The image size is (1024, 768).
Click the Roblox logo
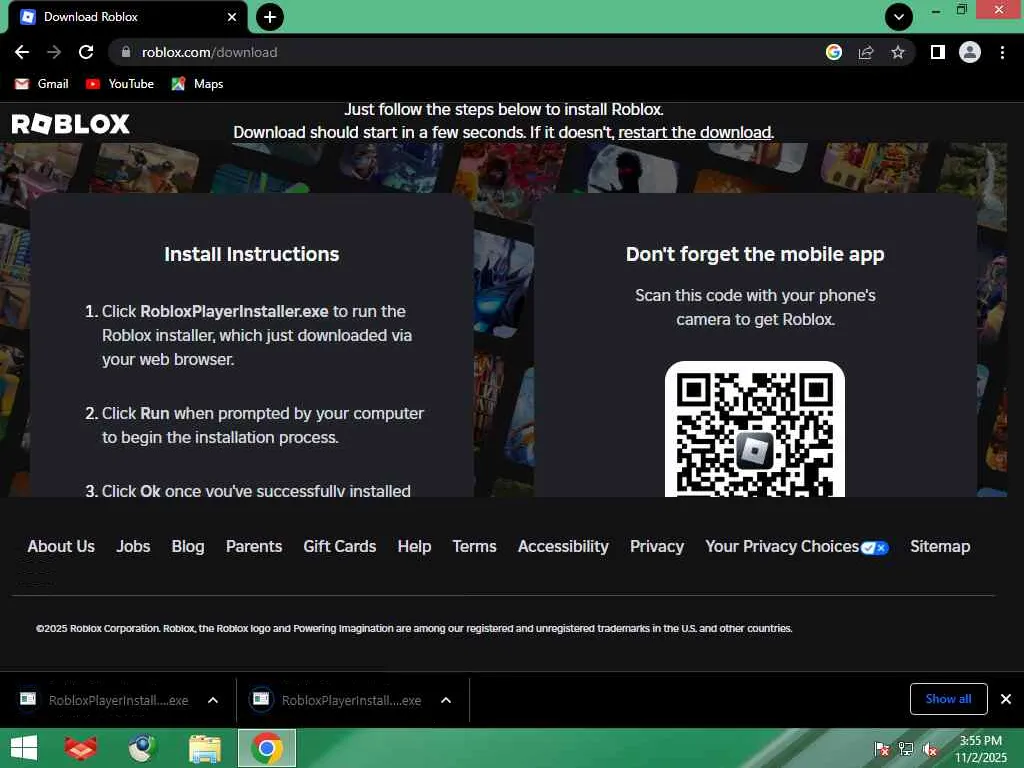point(71,124)
